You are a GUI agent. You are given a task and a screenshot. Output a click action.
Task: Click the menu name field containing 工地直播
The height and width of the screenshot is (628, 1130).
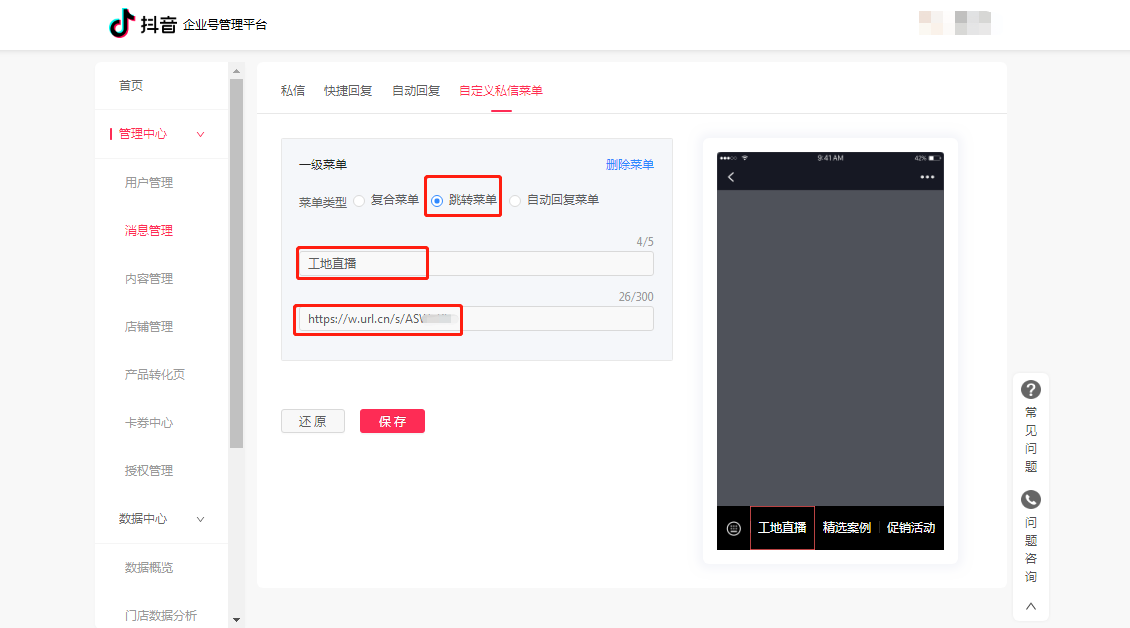point(476,263)
